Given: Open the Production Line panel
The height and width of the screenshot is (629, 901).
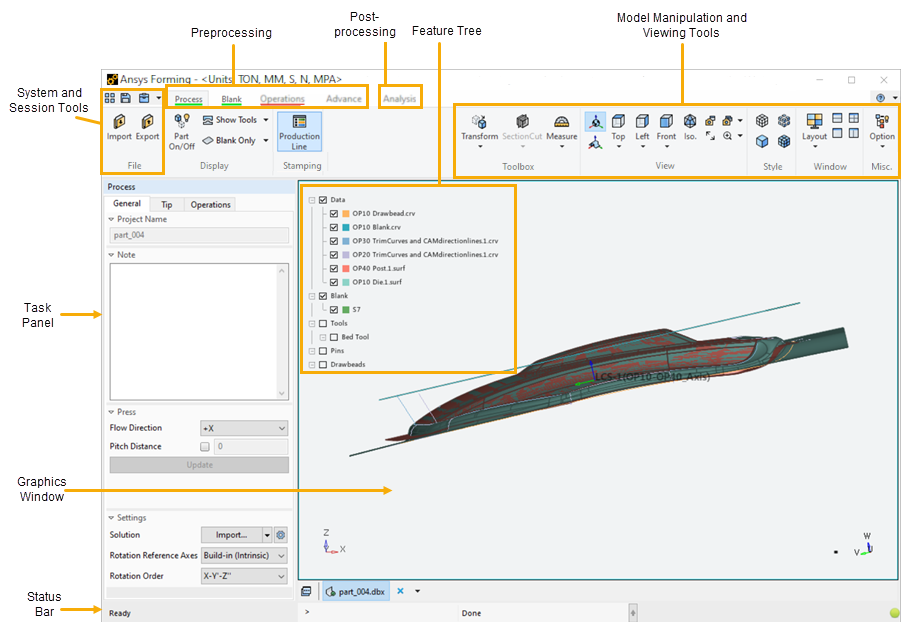Looking at the screenshot, I should (299, 131).
